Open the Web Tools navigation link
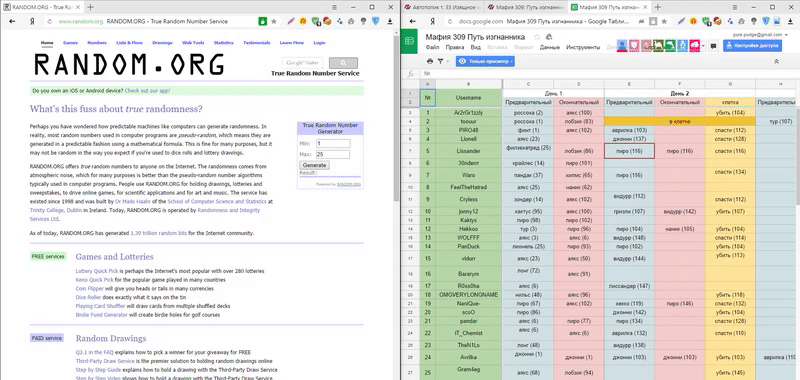The width and height of the screenshot is (800, 380). pyautogui.click(x=193, y=43)
